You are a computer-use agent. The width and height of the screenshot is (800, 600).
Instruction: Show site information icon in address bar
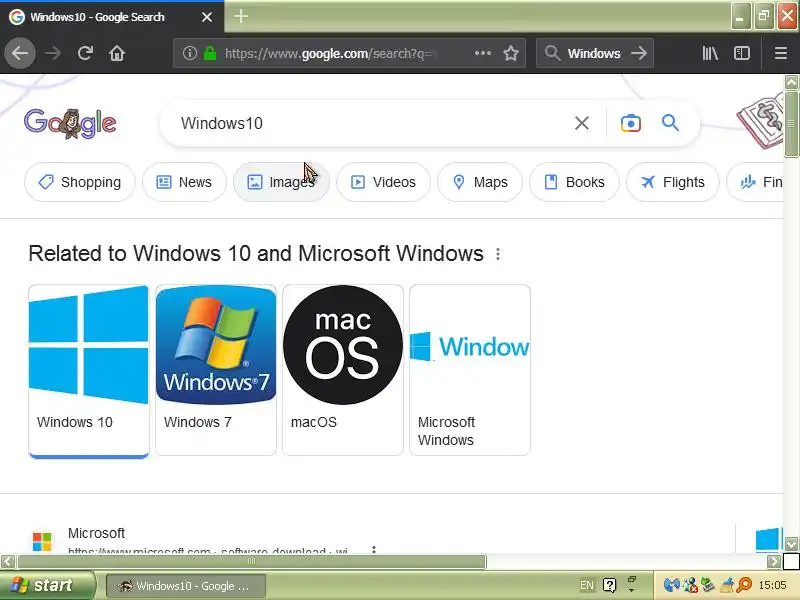(189, 53)
